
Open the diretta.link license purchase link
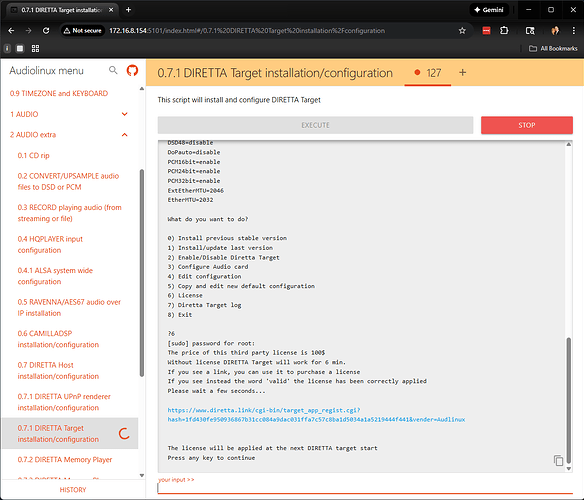(x=316, y=415)
